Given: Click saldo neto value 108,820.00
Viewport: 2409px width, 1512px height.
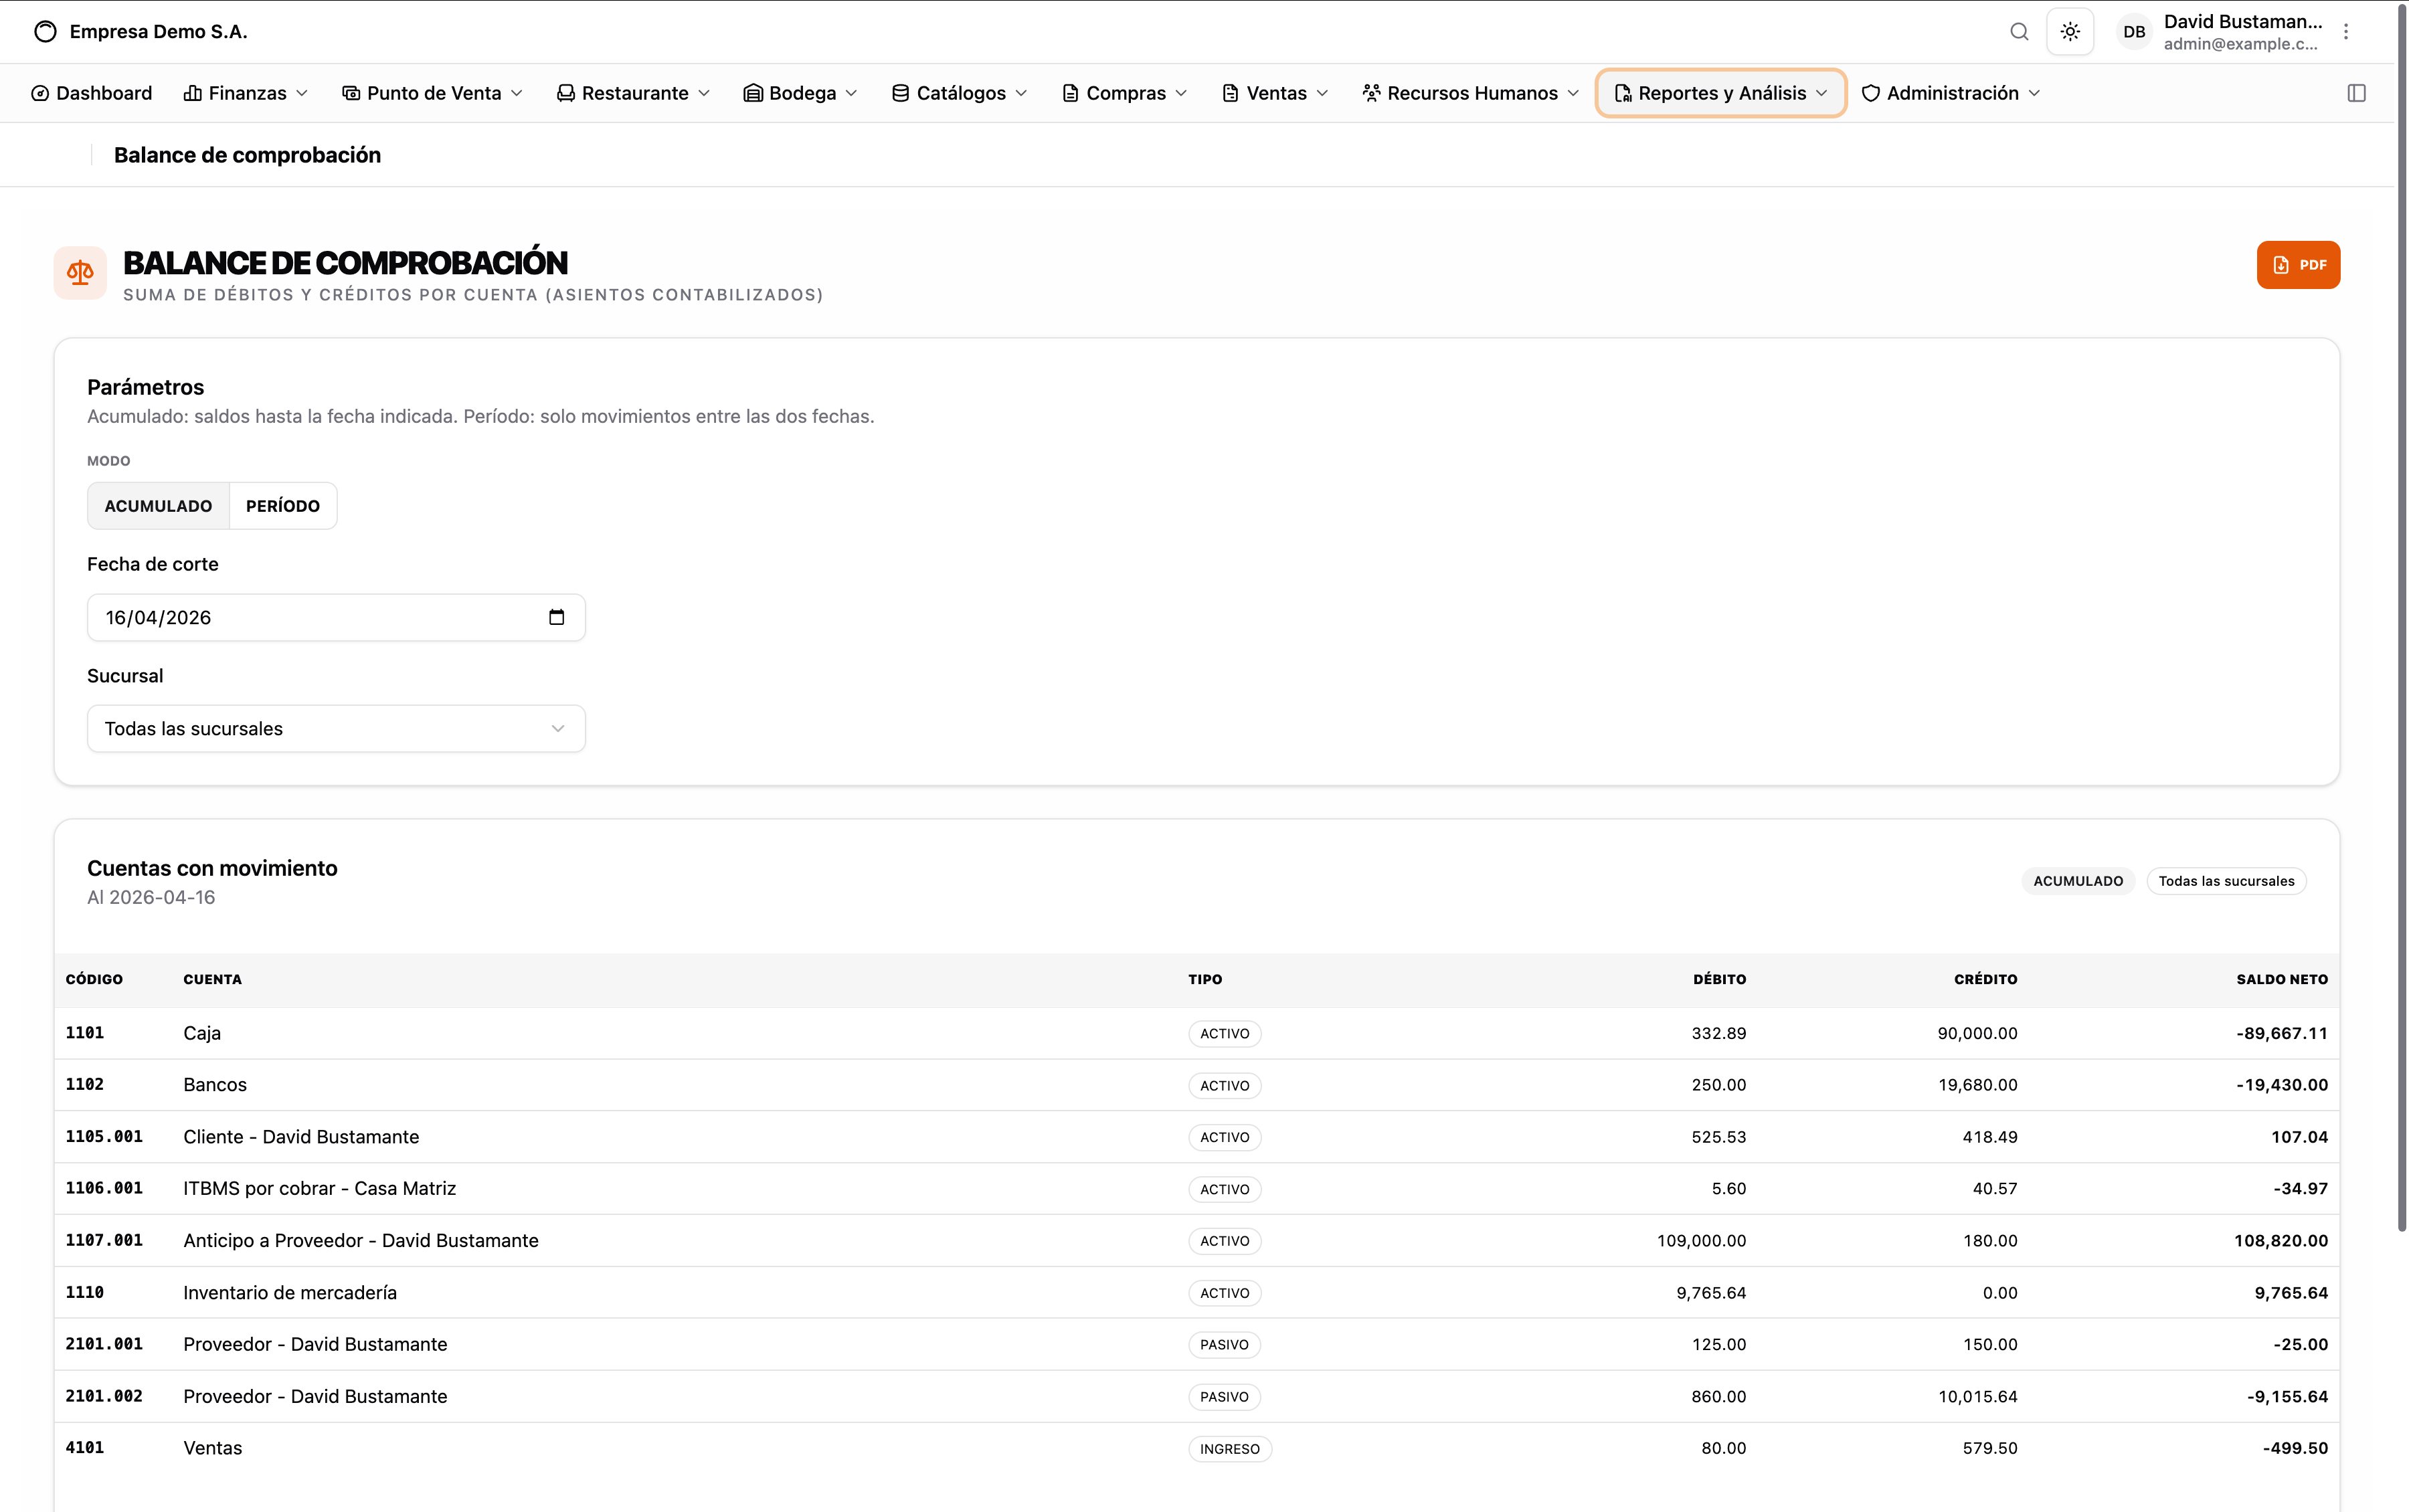Looking at the screenshot, I should (x=2281, y=1240).
